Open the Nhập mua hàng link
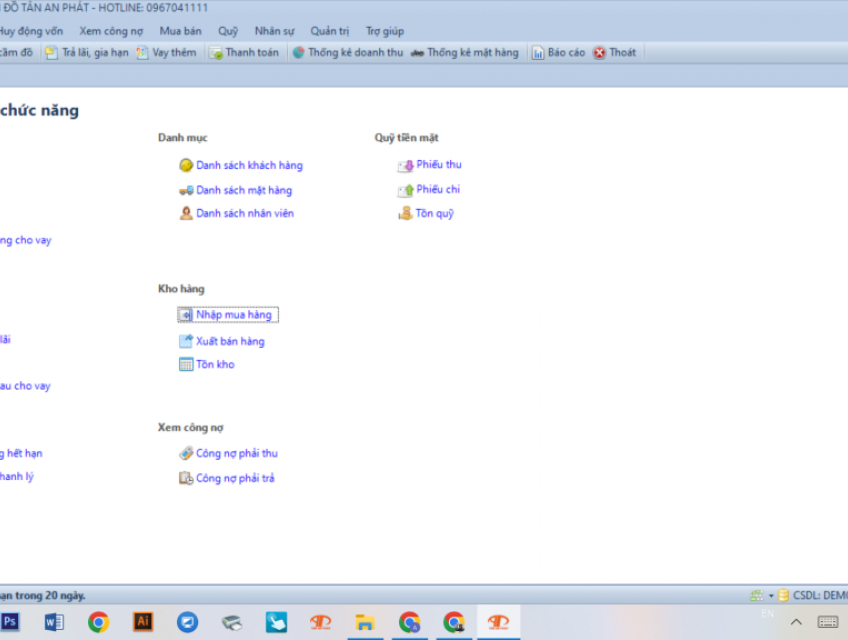The height and width of the screenshot is (640, 848). pyautogui.click(x=233, y=315)
